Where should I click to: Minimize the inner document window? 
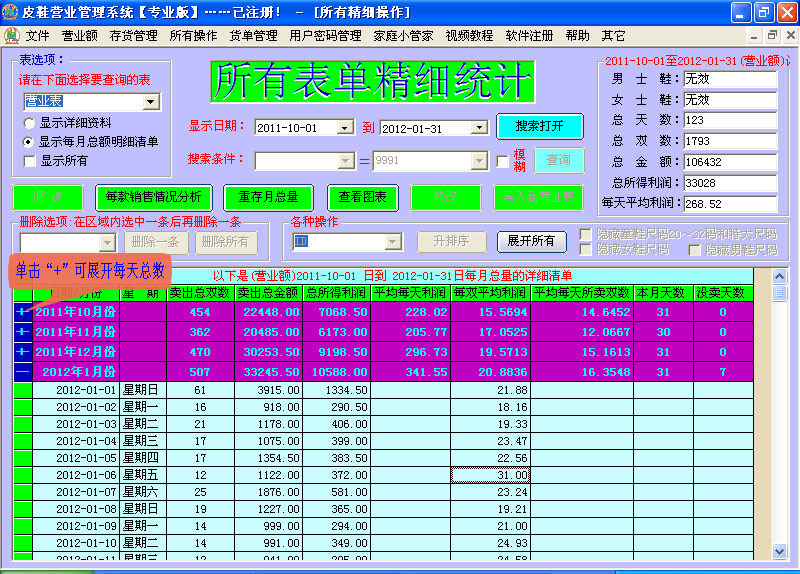coord(754,35)
